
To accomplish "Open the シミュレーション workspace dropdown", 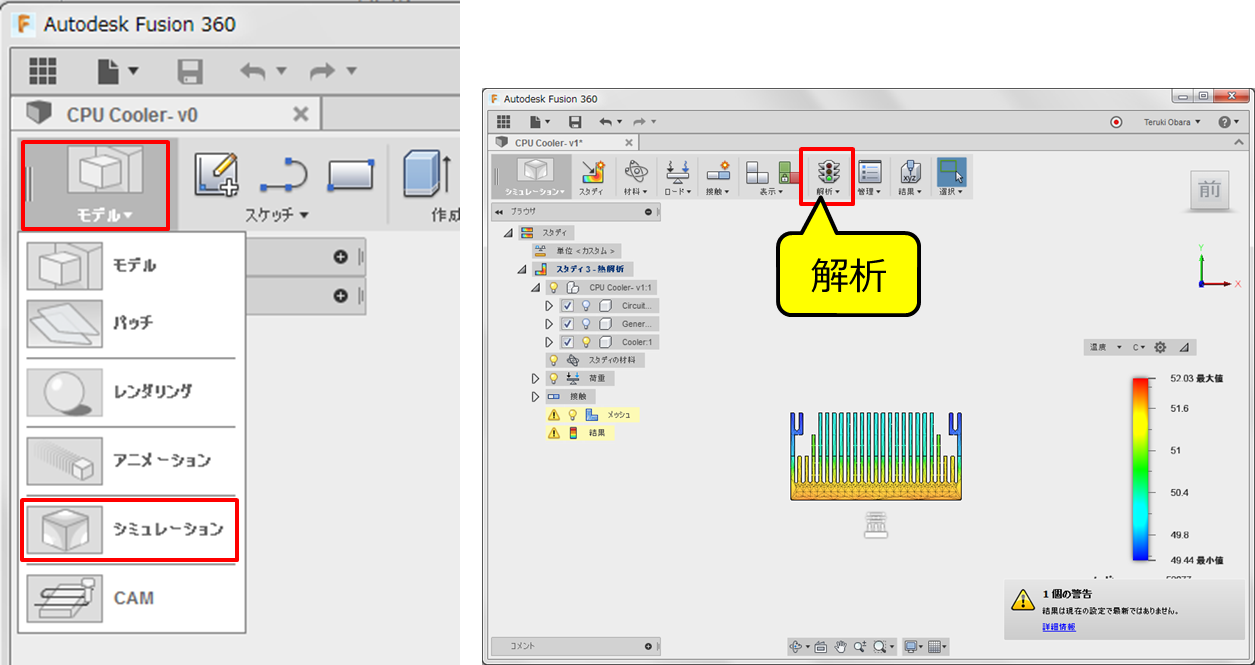I will tap(537, 177).
